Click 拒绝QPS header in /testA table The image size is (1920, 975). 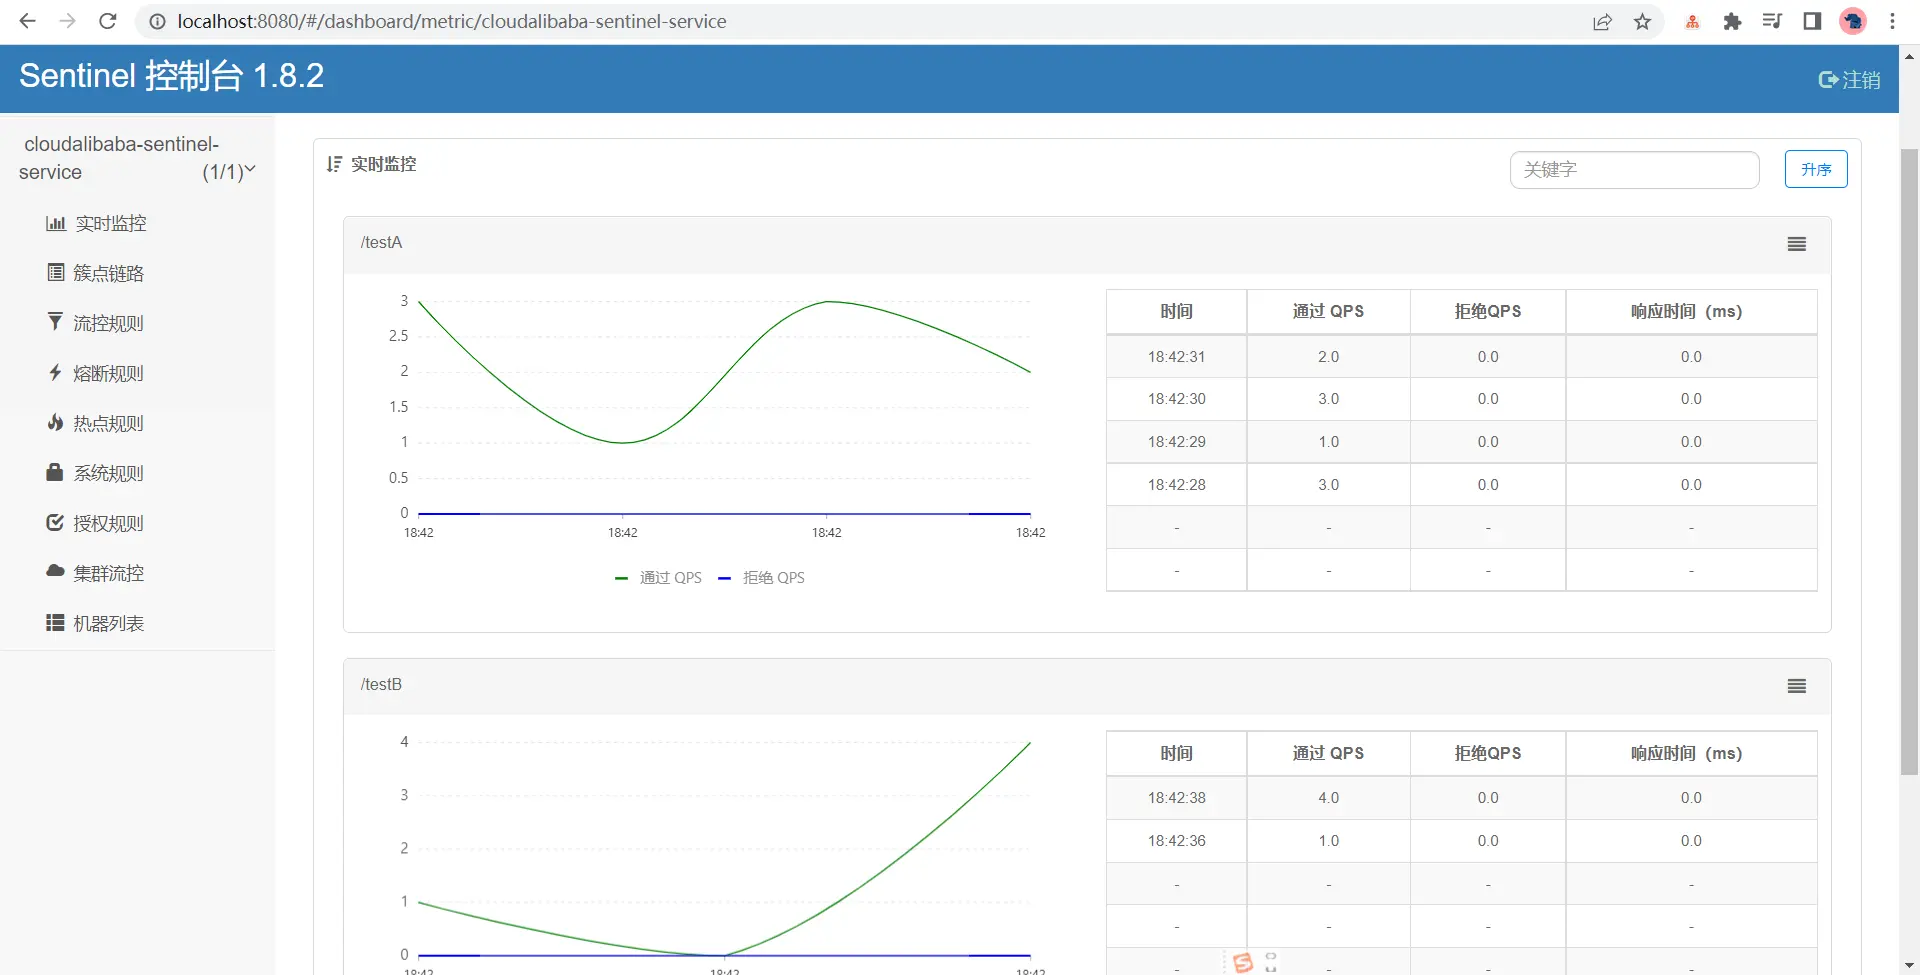[x=1488, y=311]
